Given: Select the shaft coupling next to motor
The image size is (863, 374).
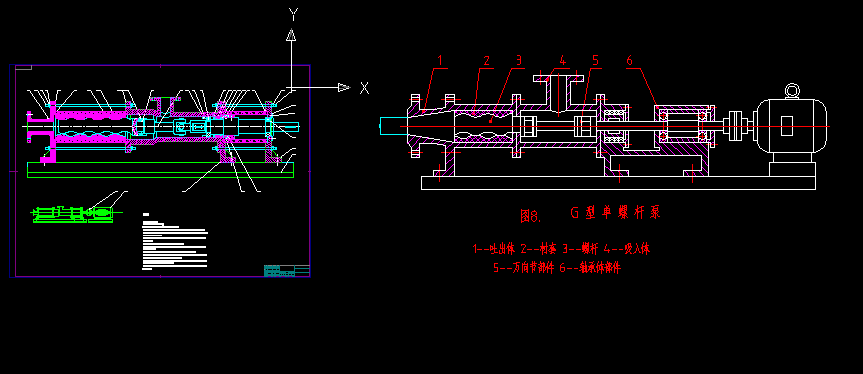Looking at the screenshot, I should coord(736,126).
